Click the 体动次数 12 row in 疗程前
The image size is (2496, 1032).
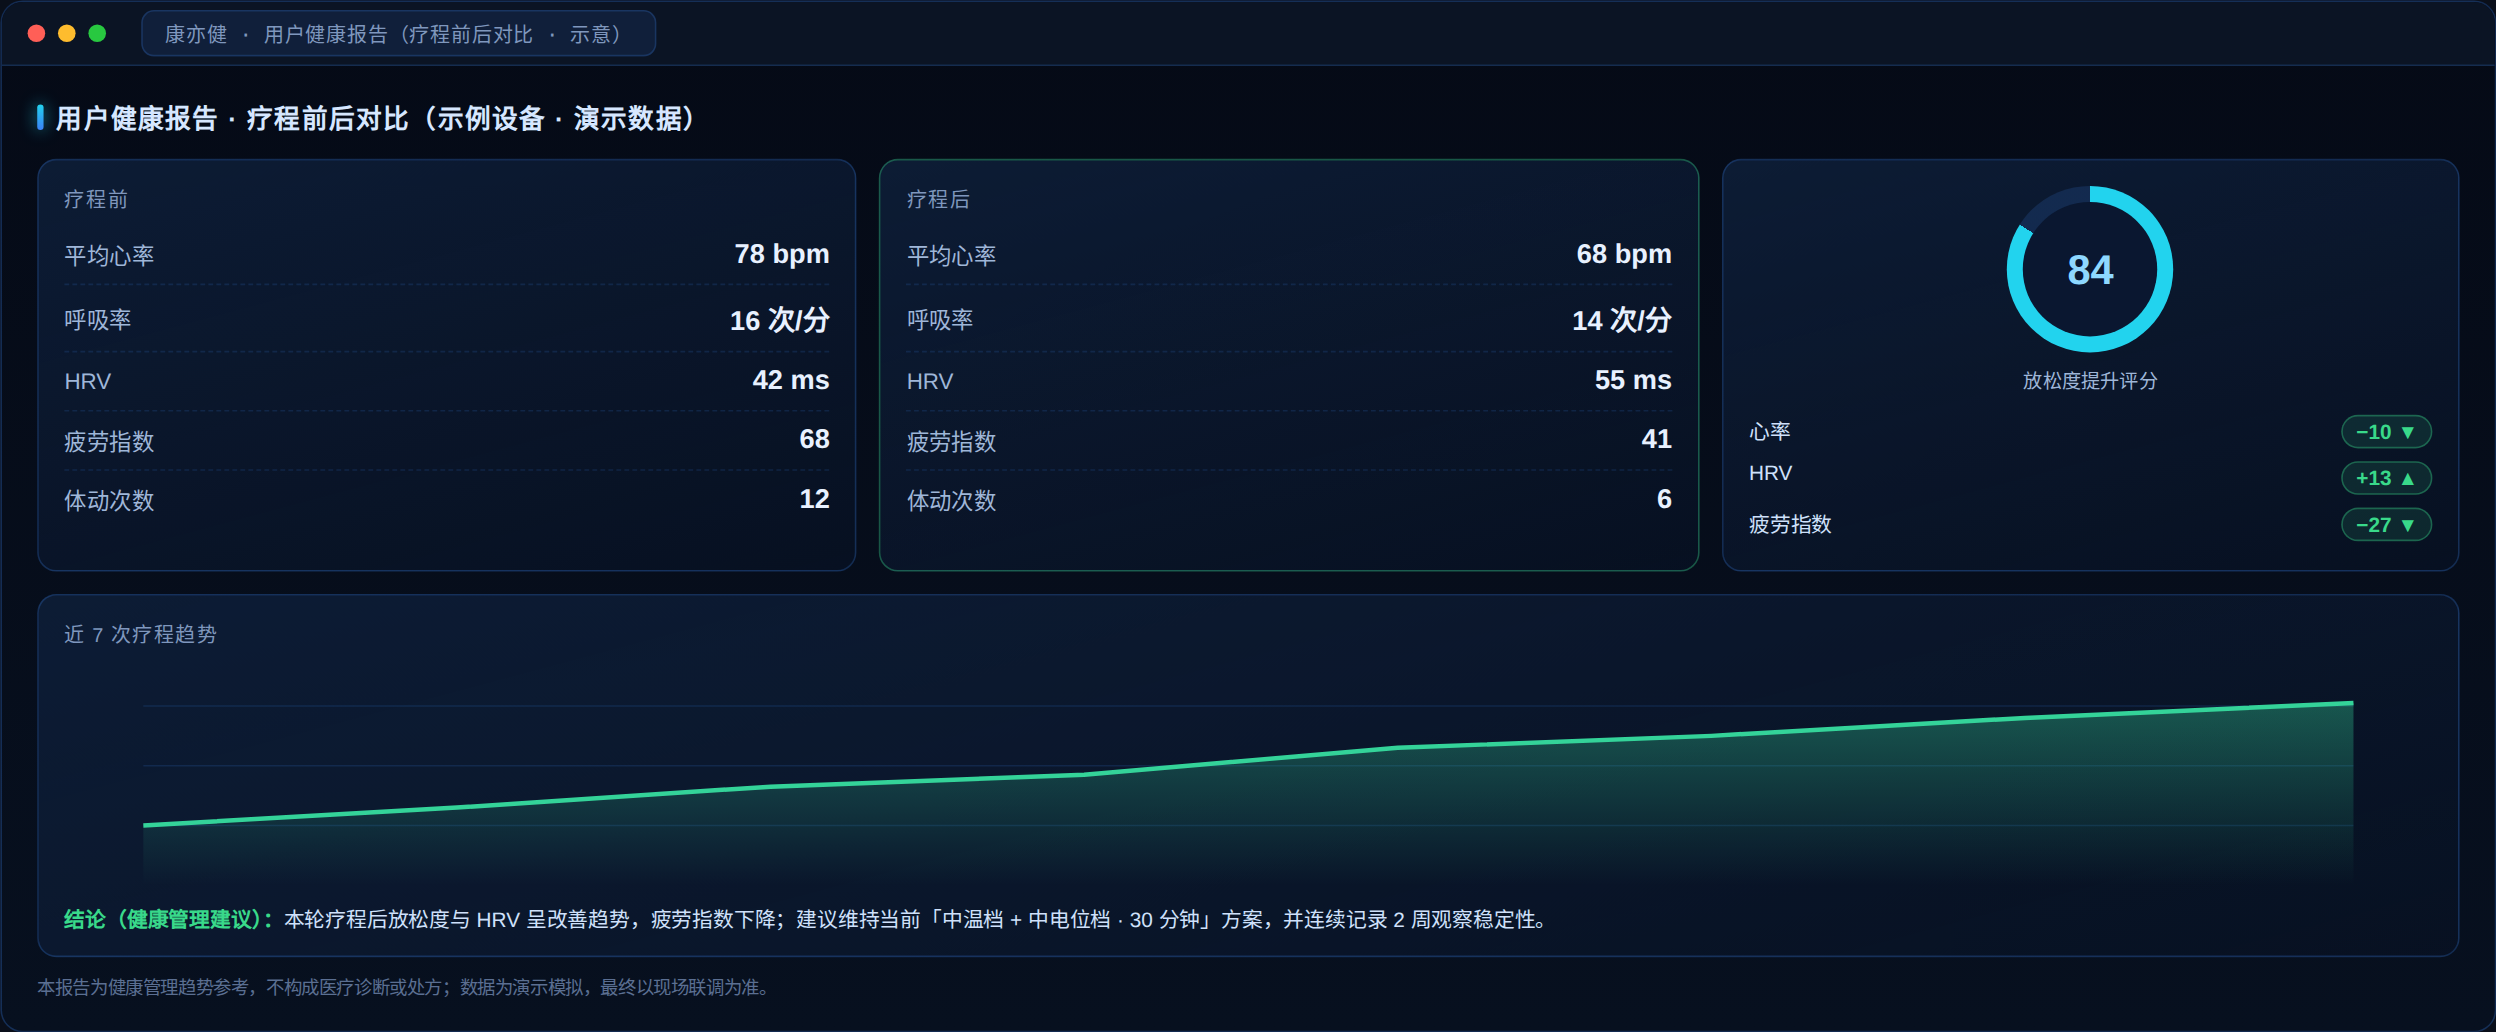point(447,500)
